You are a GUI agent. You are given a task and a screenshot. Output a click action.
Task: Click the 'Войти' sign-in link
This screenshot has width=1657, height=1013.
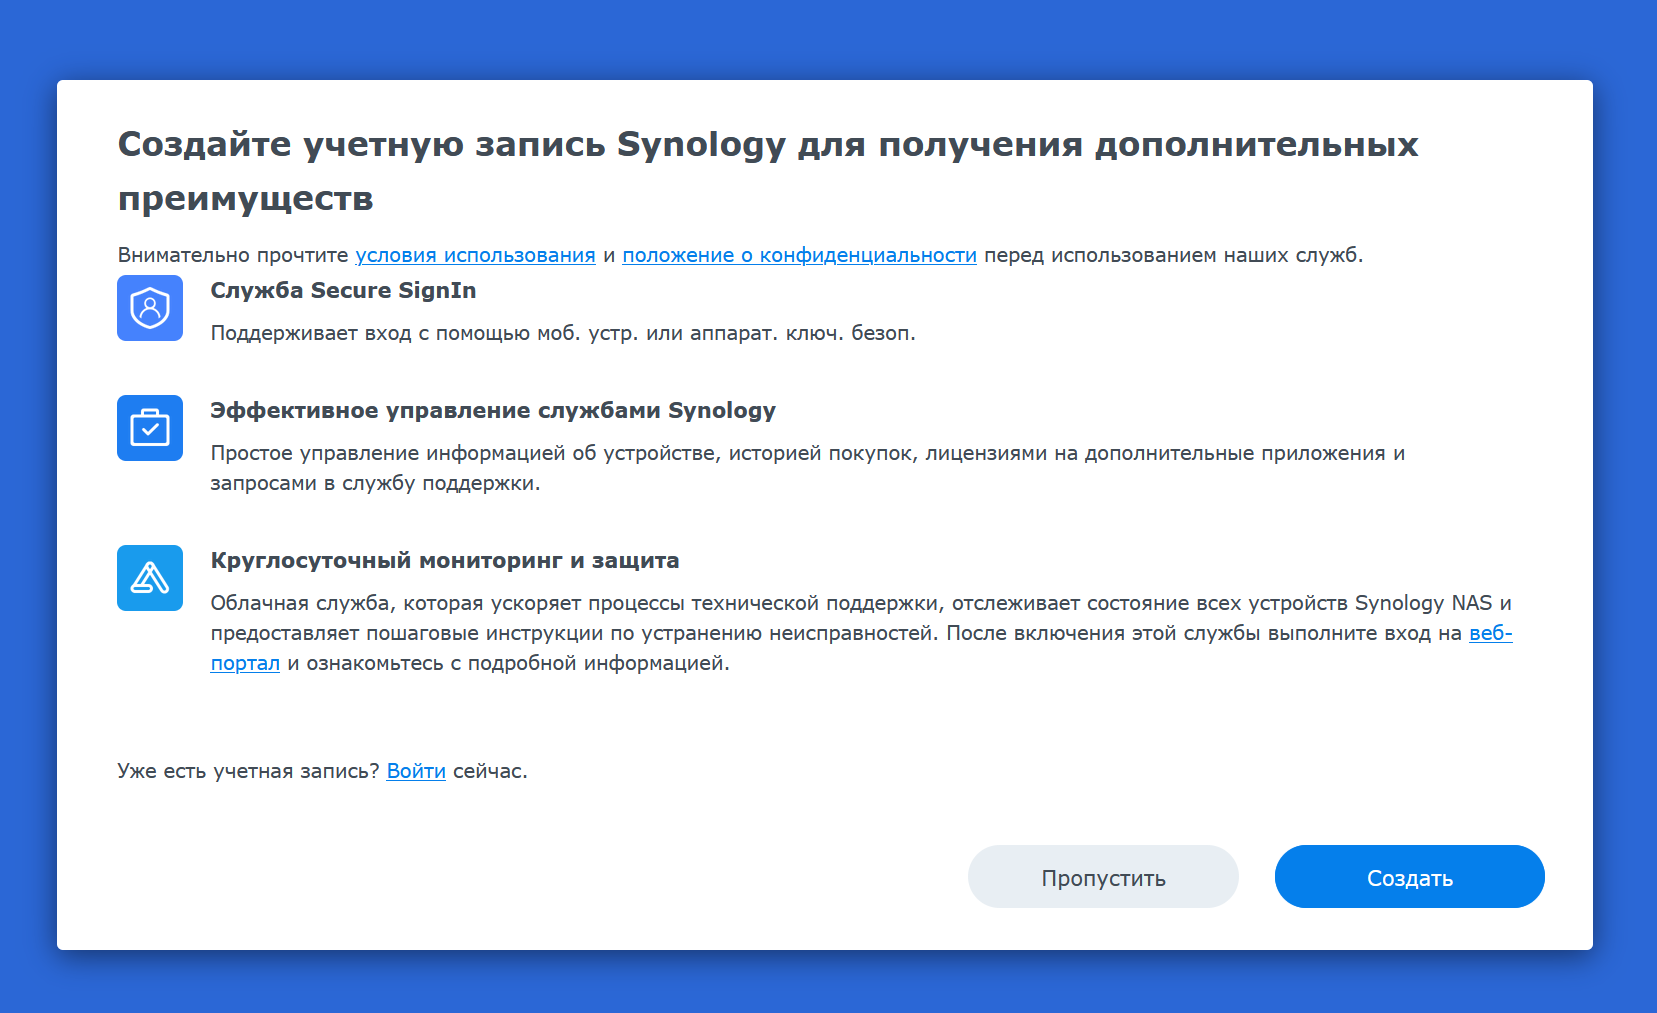click(416, 771)
